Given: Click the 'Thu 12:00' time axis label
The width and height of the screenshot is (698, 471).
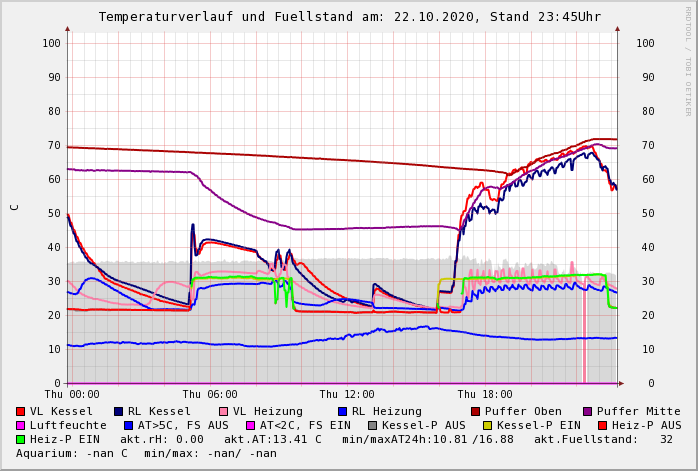Looking at the screenshot, I should [347, 395].
